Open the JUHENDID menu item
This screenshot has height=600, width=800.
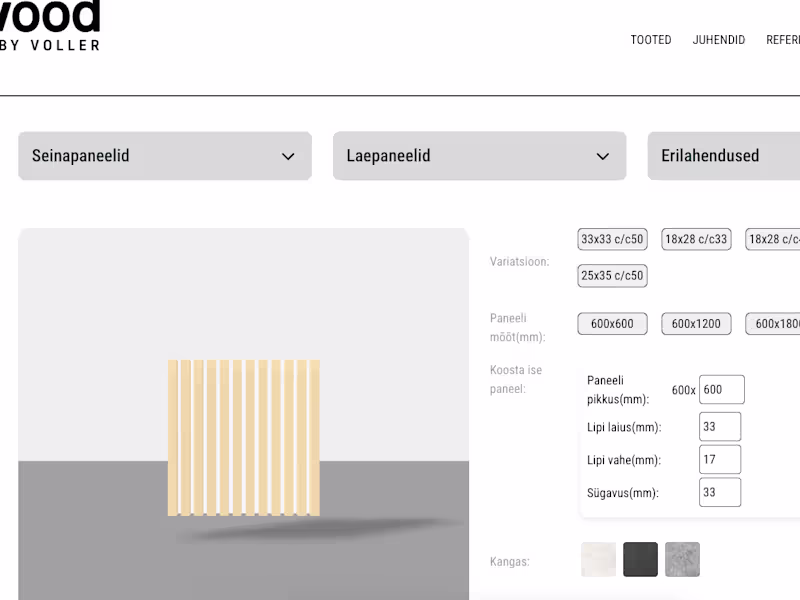click(718, 40)
